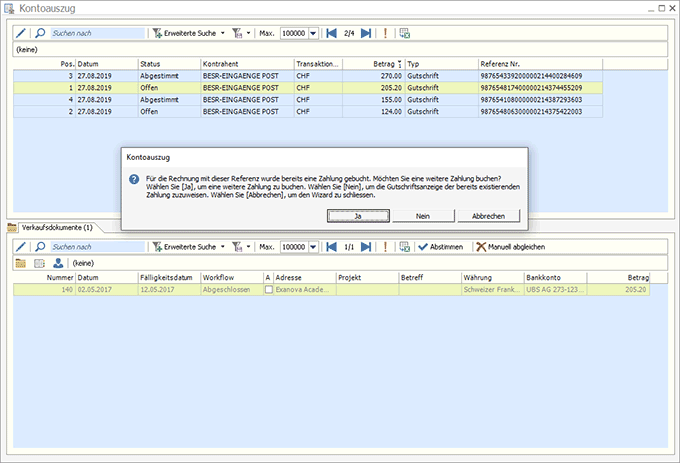Go to the next page in lower list (1/1)
The width and height of the screenshot is (680, 463).
(366, 247)
